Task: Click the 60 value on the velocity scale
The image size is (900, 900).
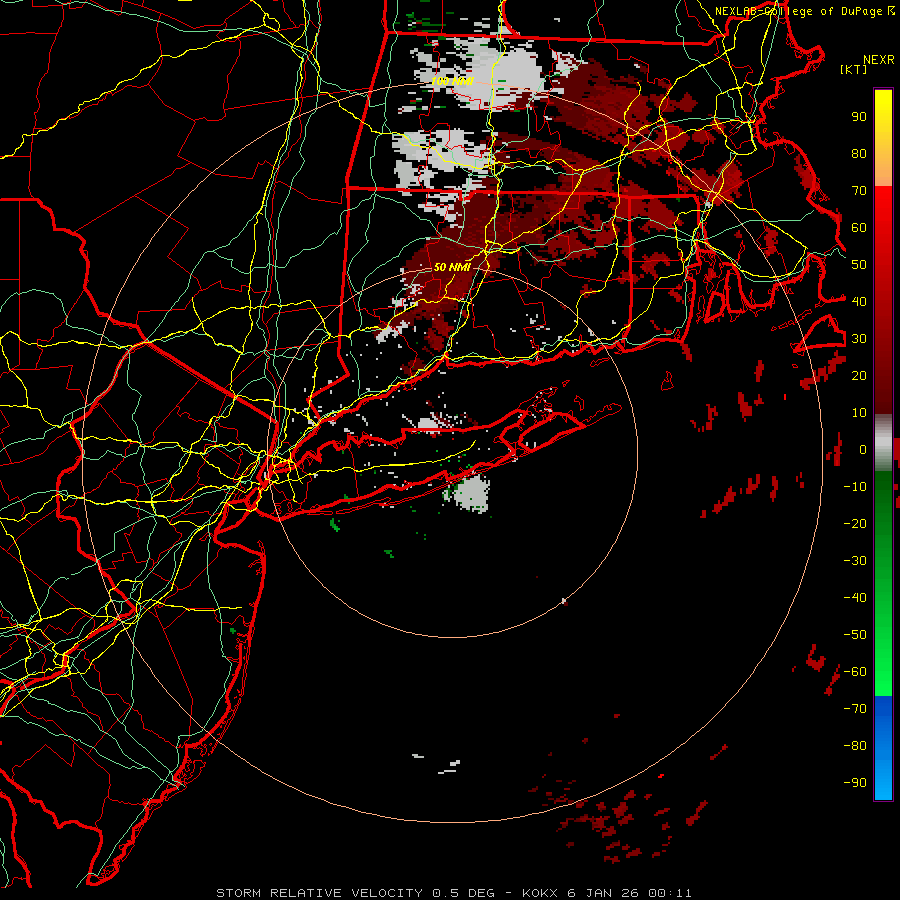Action: point(859,228)
